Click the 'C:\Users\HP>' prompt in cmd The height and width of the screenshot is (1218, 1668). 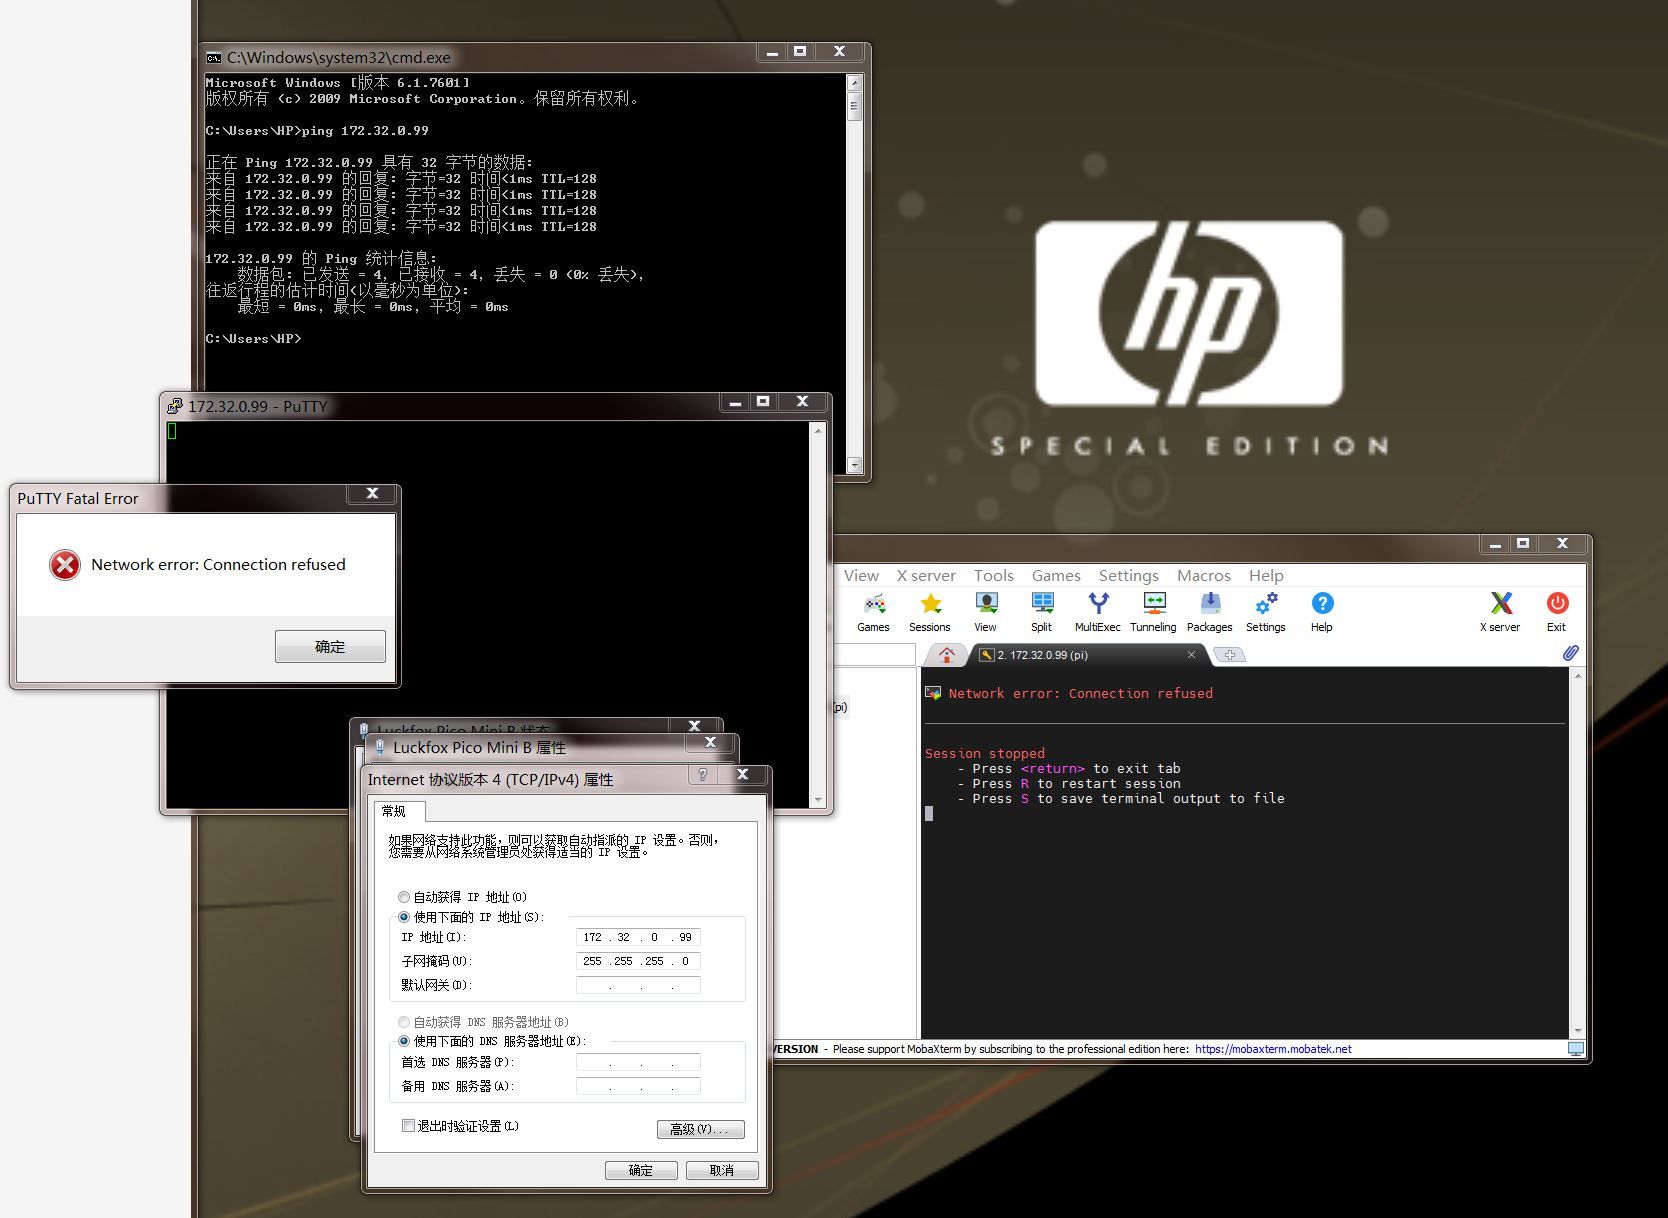tap(253, 339)
